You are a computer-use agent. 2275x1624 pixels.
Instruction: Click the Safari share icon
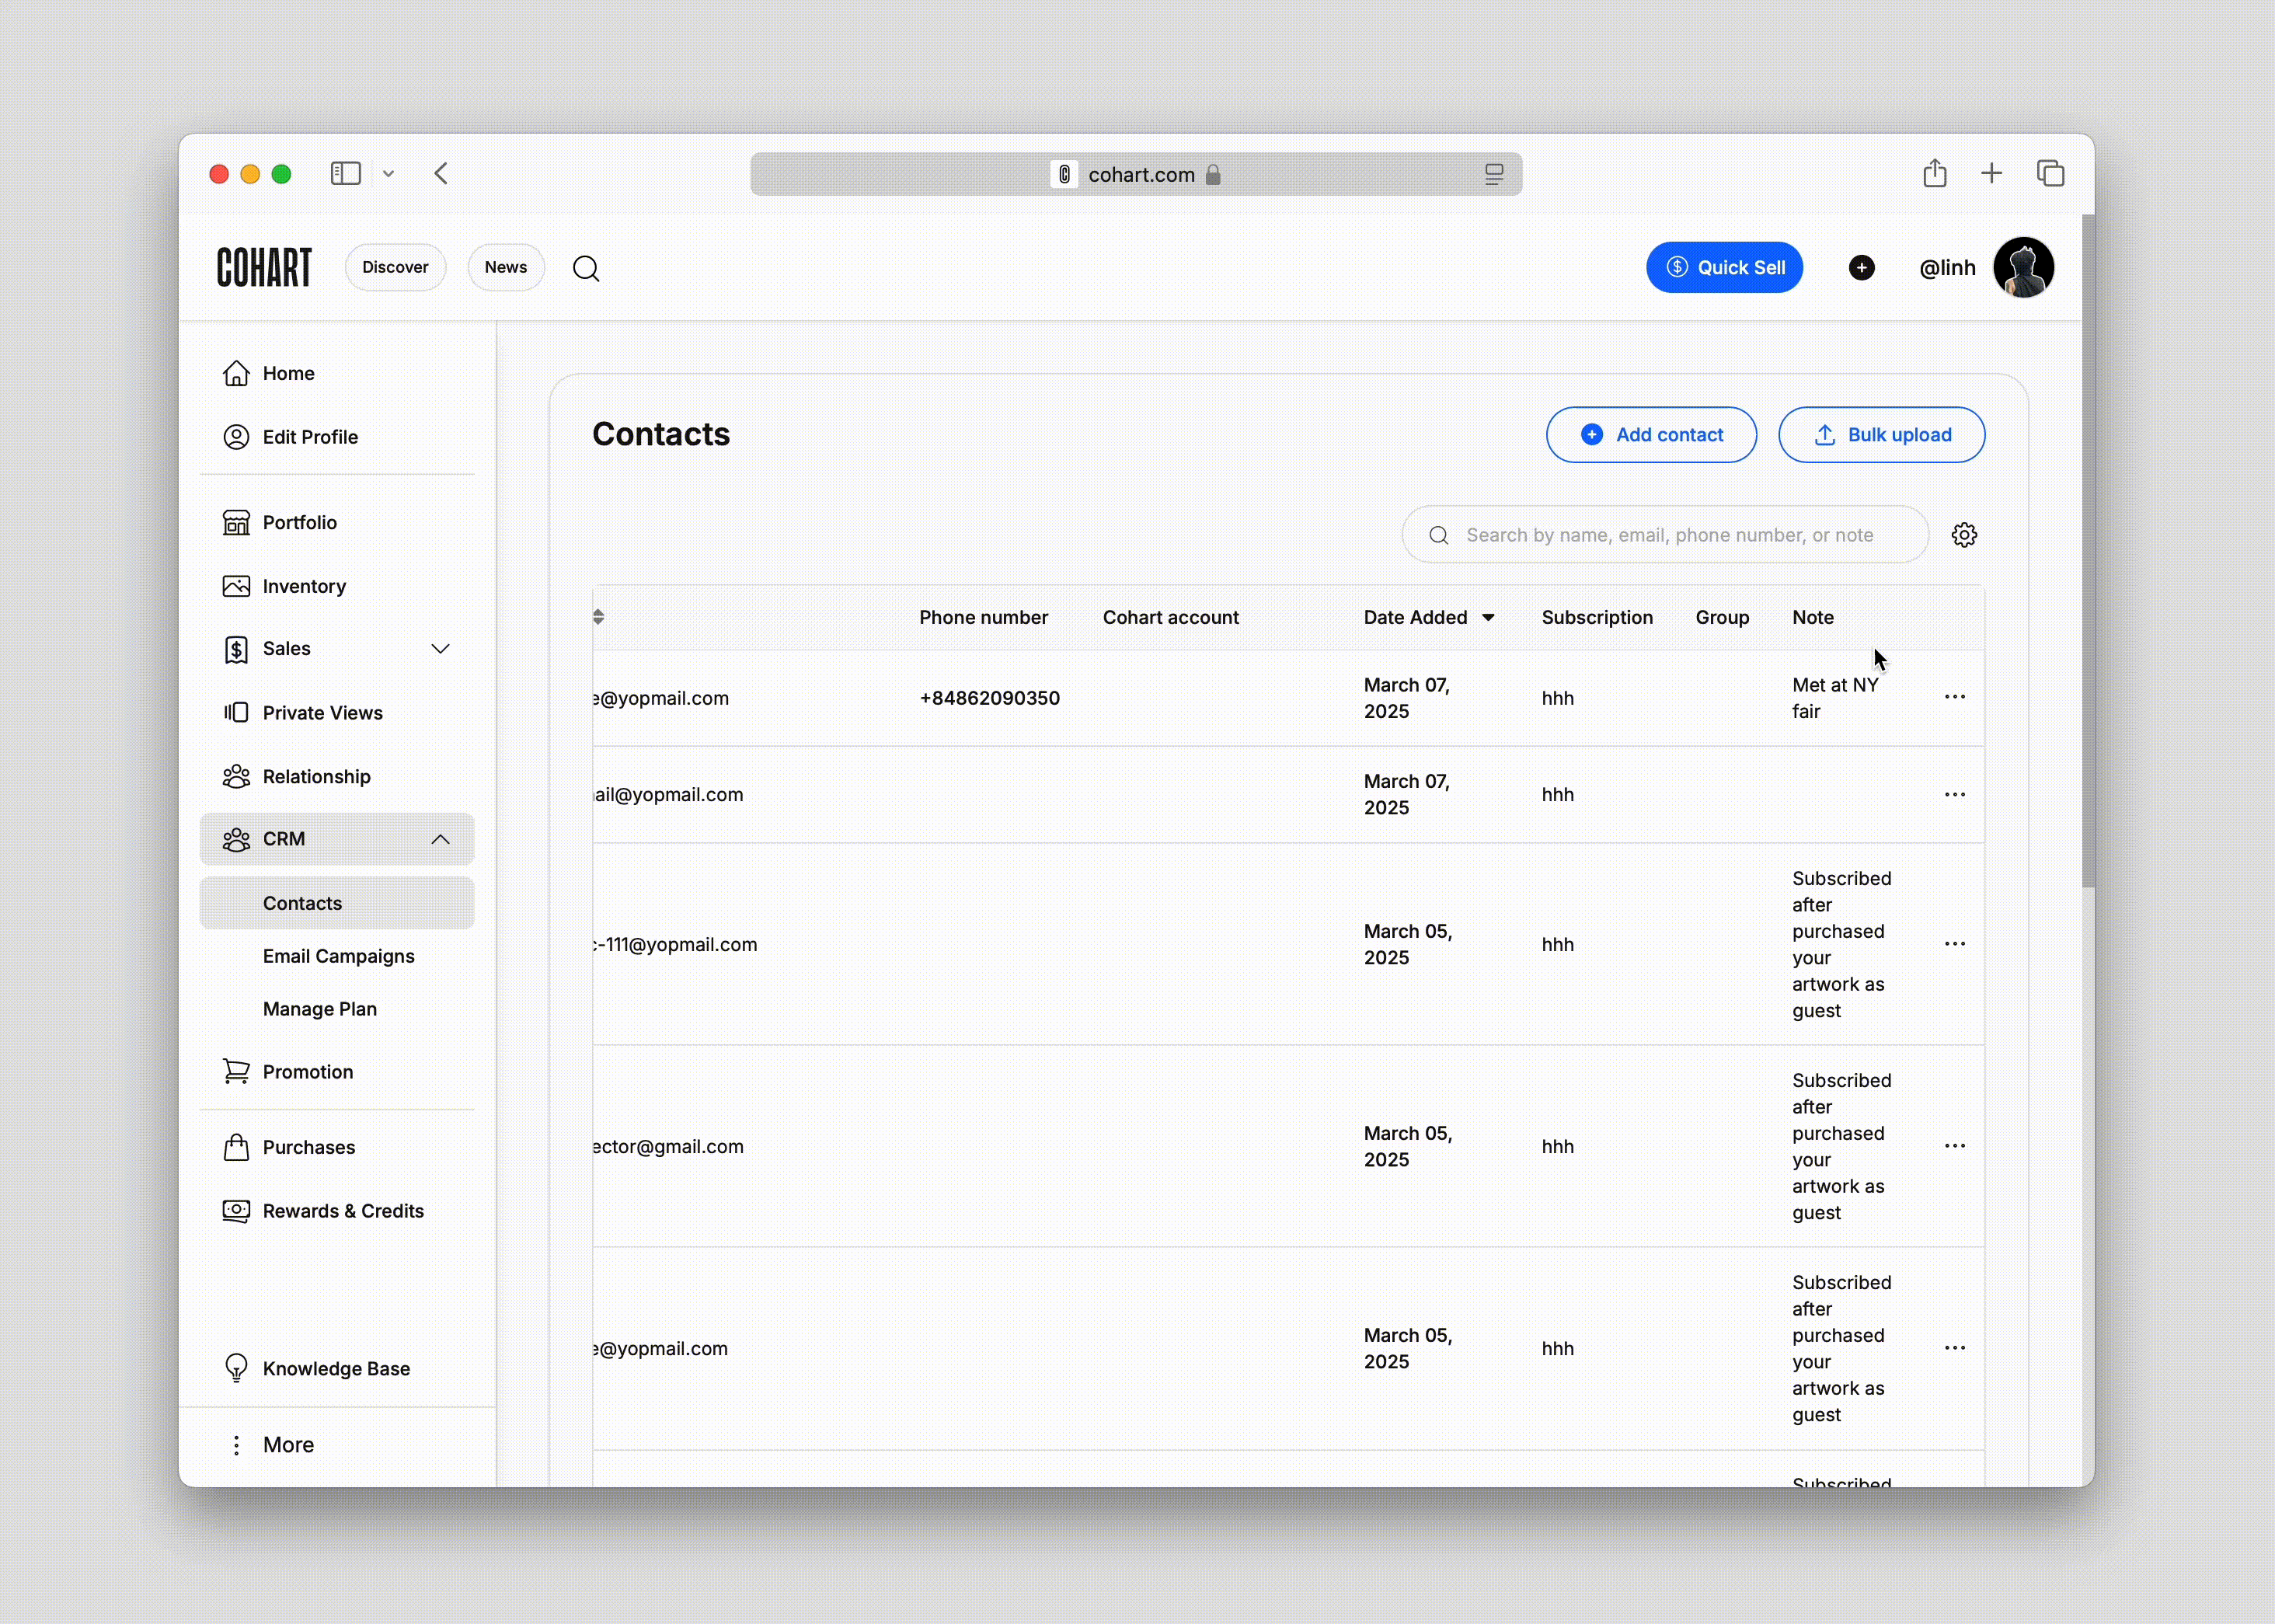coord(1934,173)
